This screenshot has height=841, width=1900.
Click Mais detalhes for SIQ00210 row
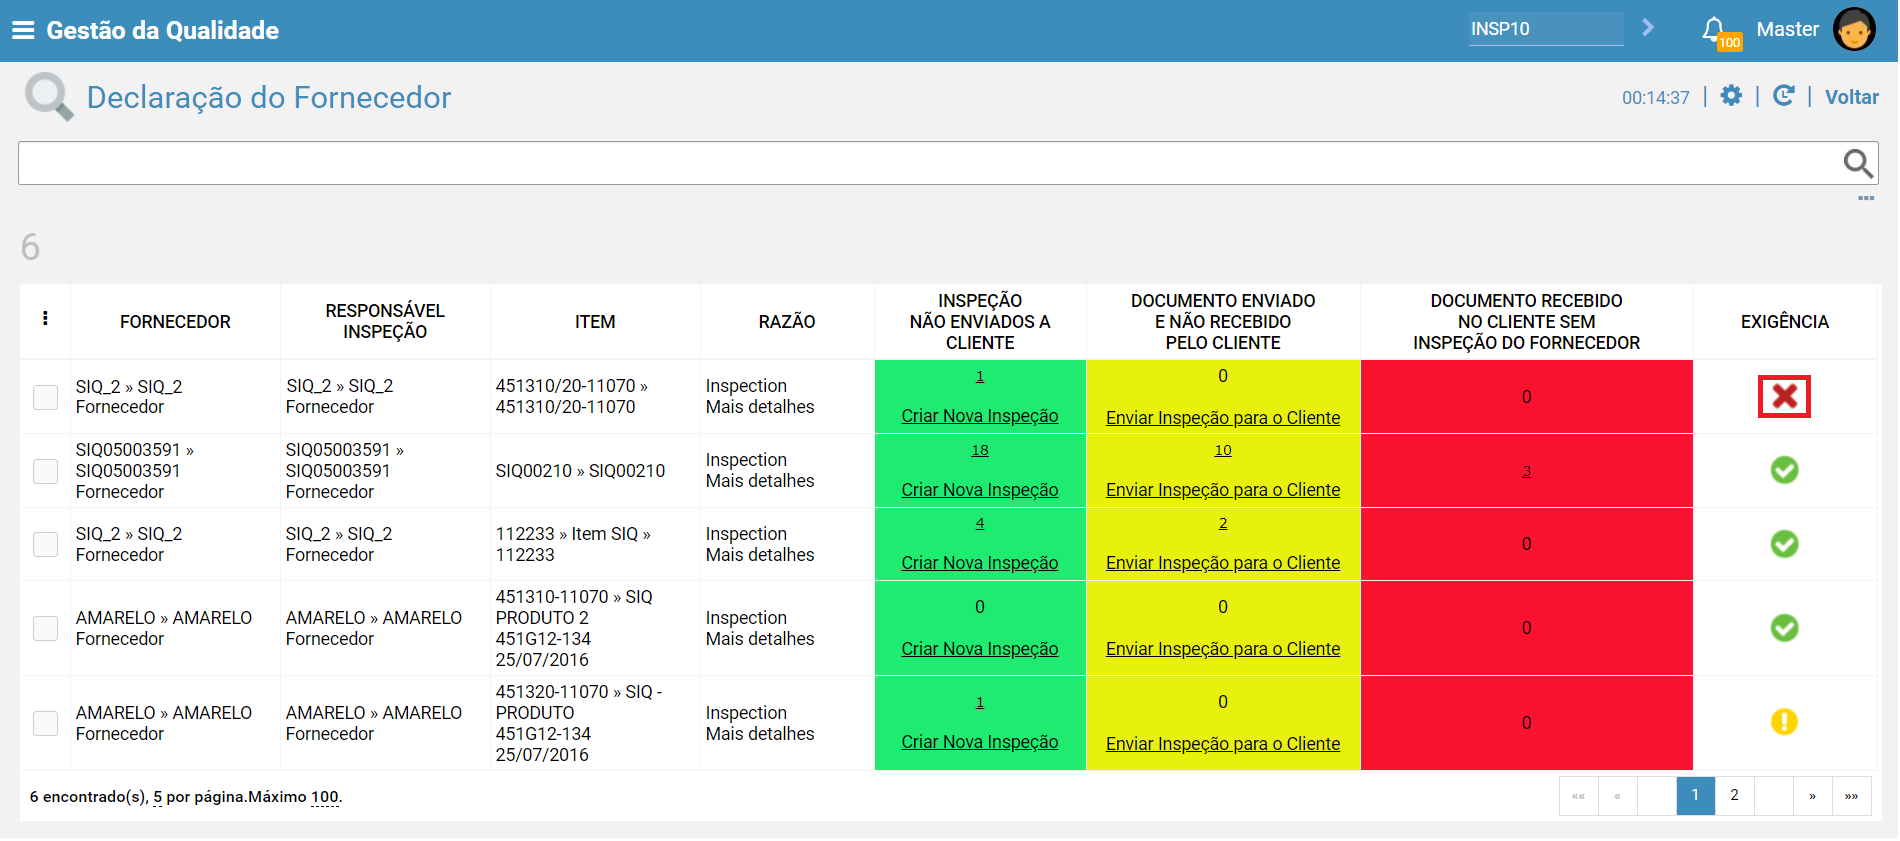pos(759,481)
